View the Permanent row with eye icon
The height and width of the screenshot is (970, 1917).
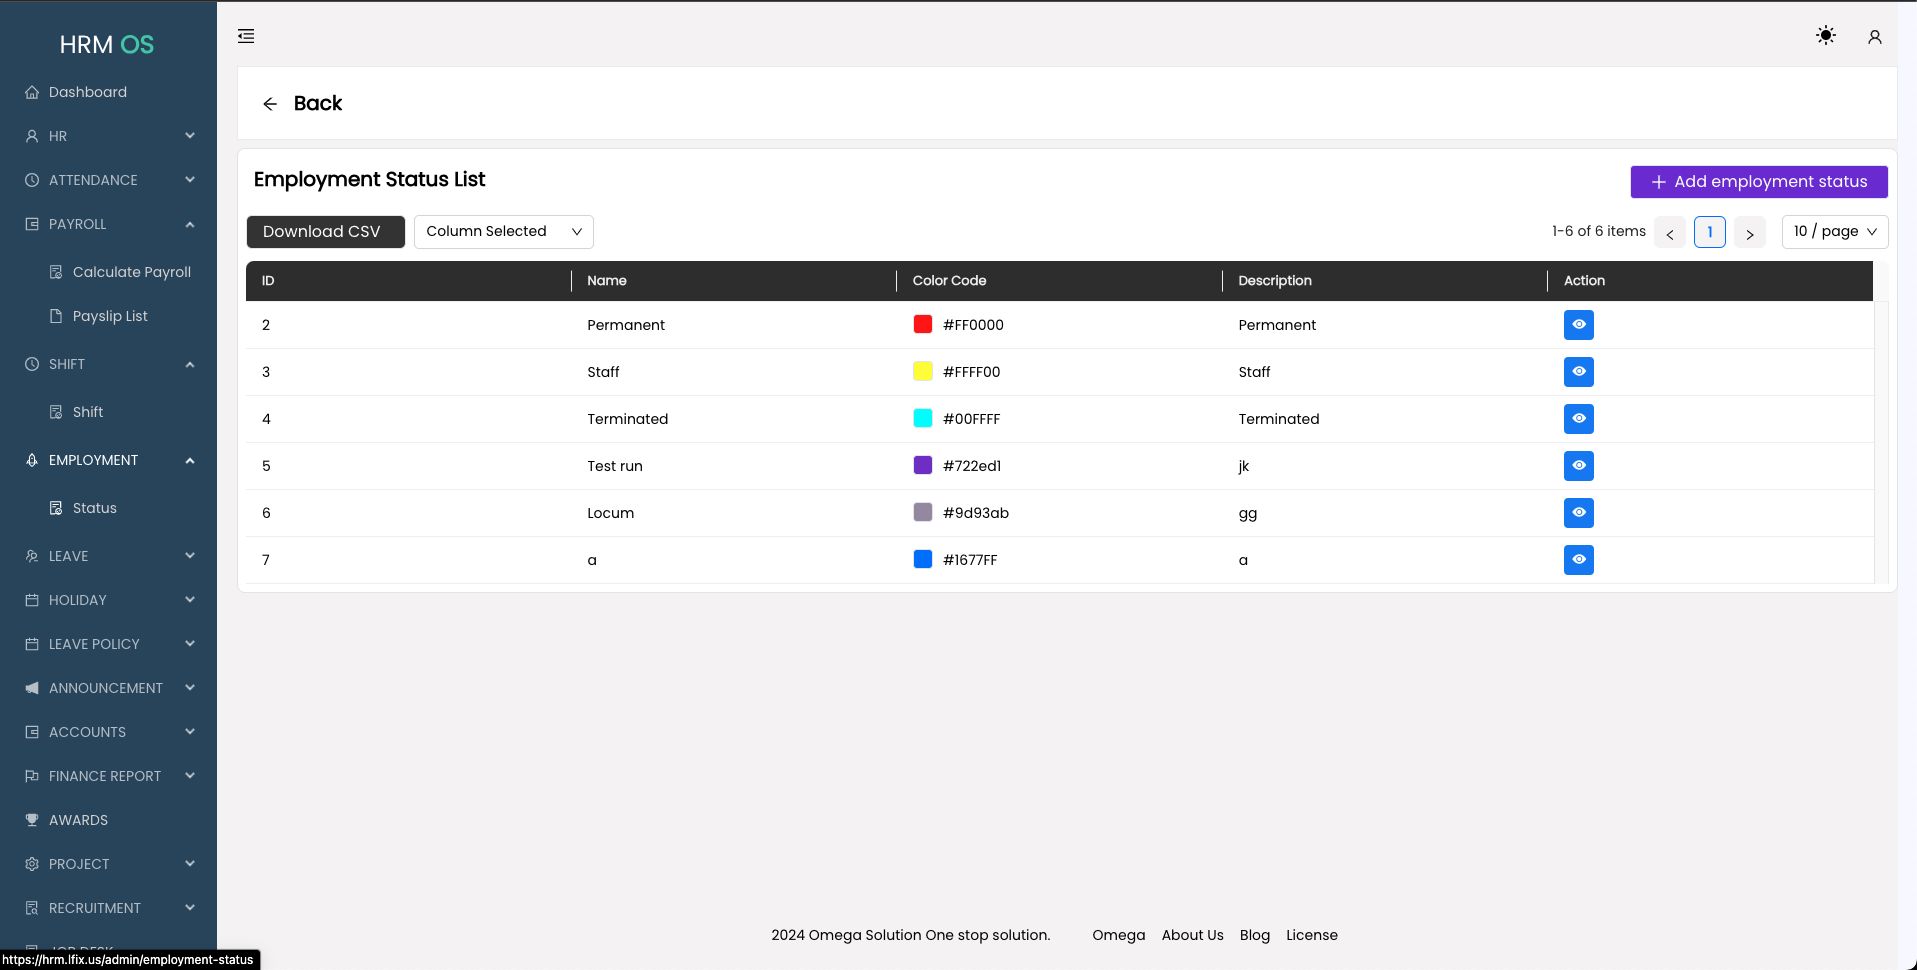pyautogui.click(x=1579, y=325)
